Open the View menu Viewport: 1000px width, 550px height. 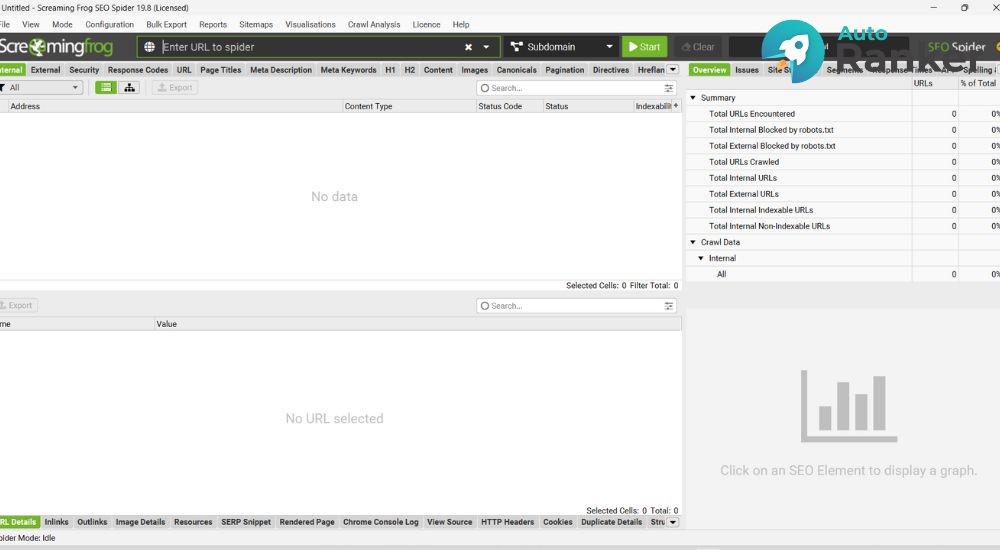(31, 24)
